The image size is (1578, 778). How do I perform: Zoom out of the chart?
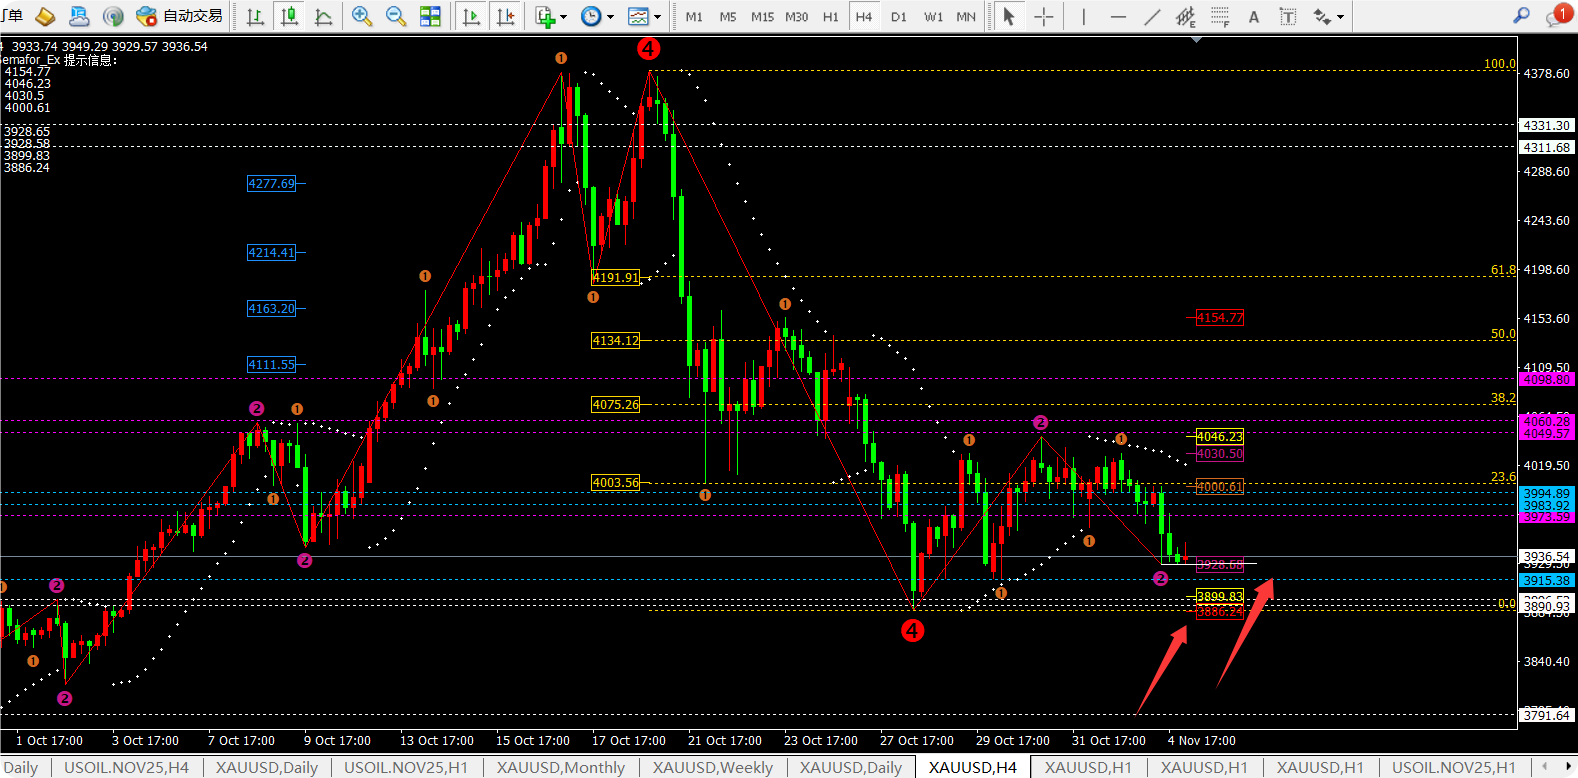coord(396,16)
